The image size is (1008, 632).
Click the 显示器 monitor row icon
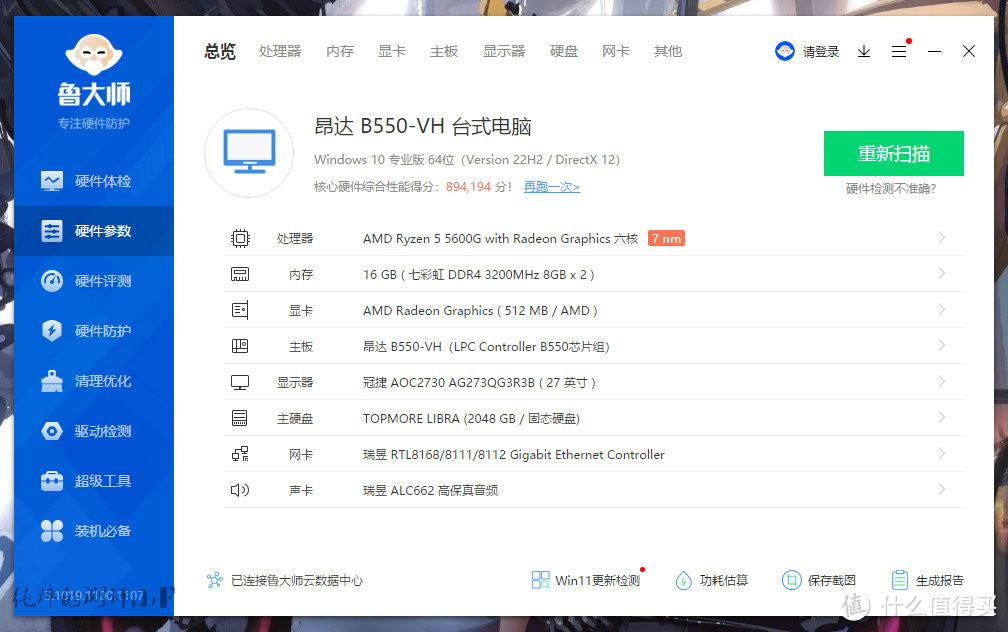[240, 383]
